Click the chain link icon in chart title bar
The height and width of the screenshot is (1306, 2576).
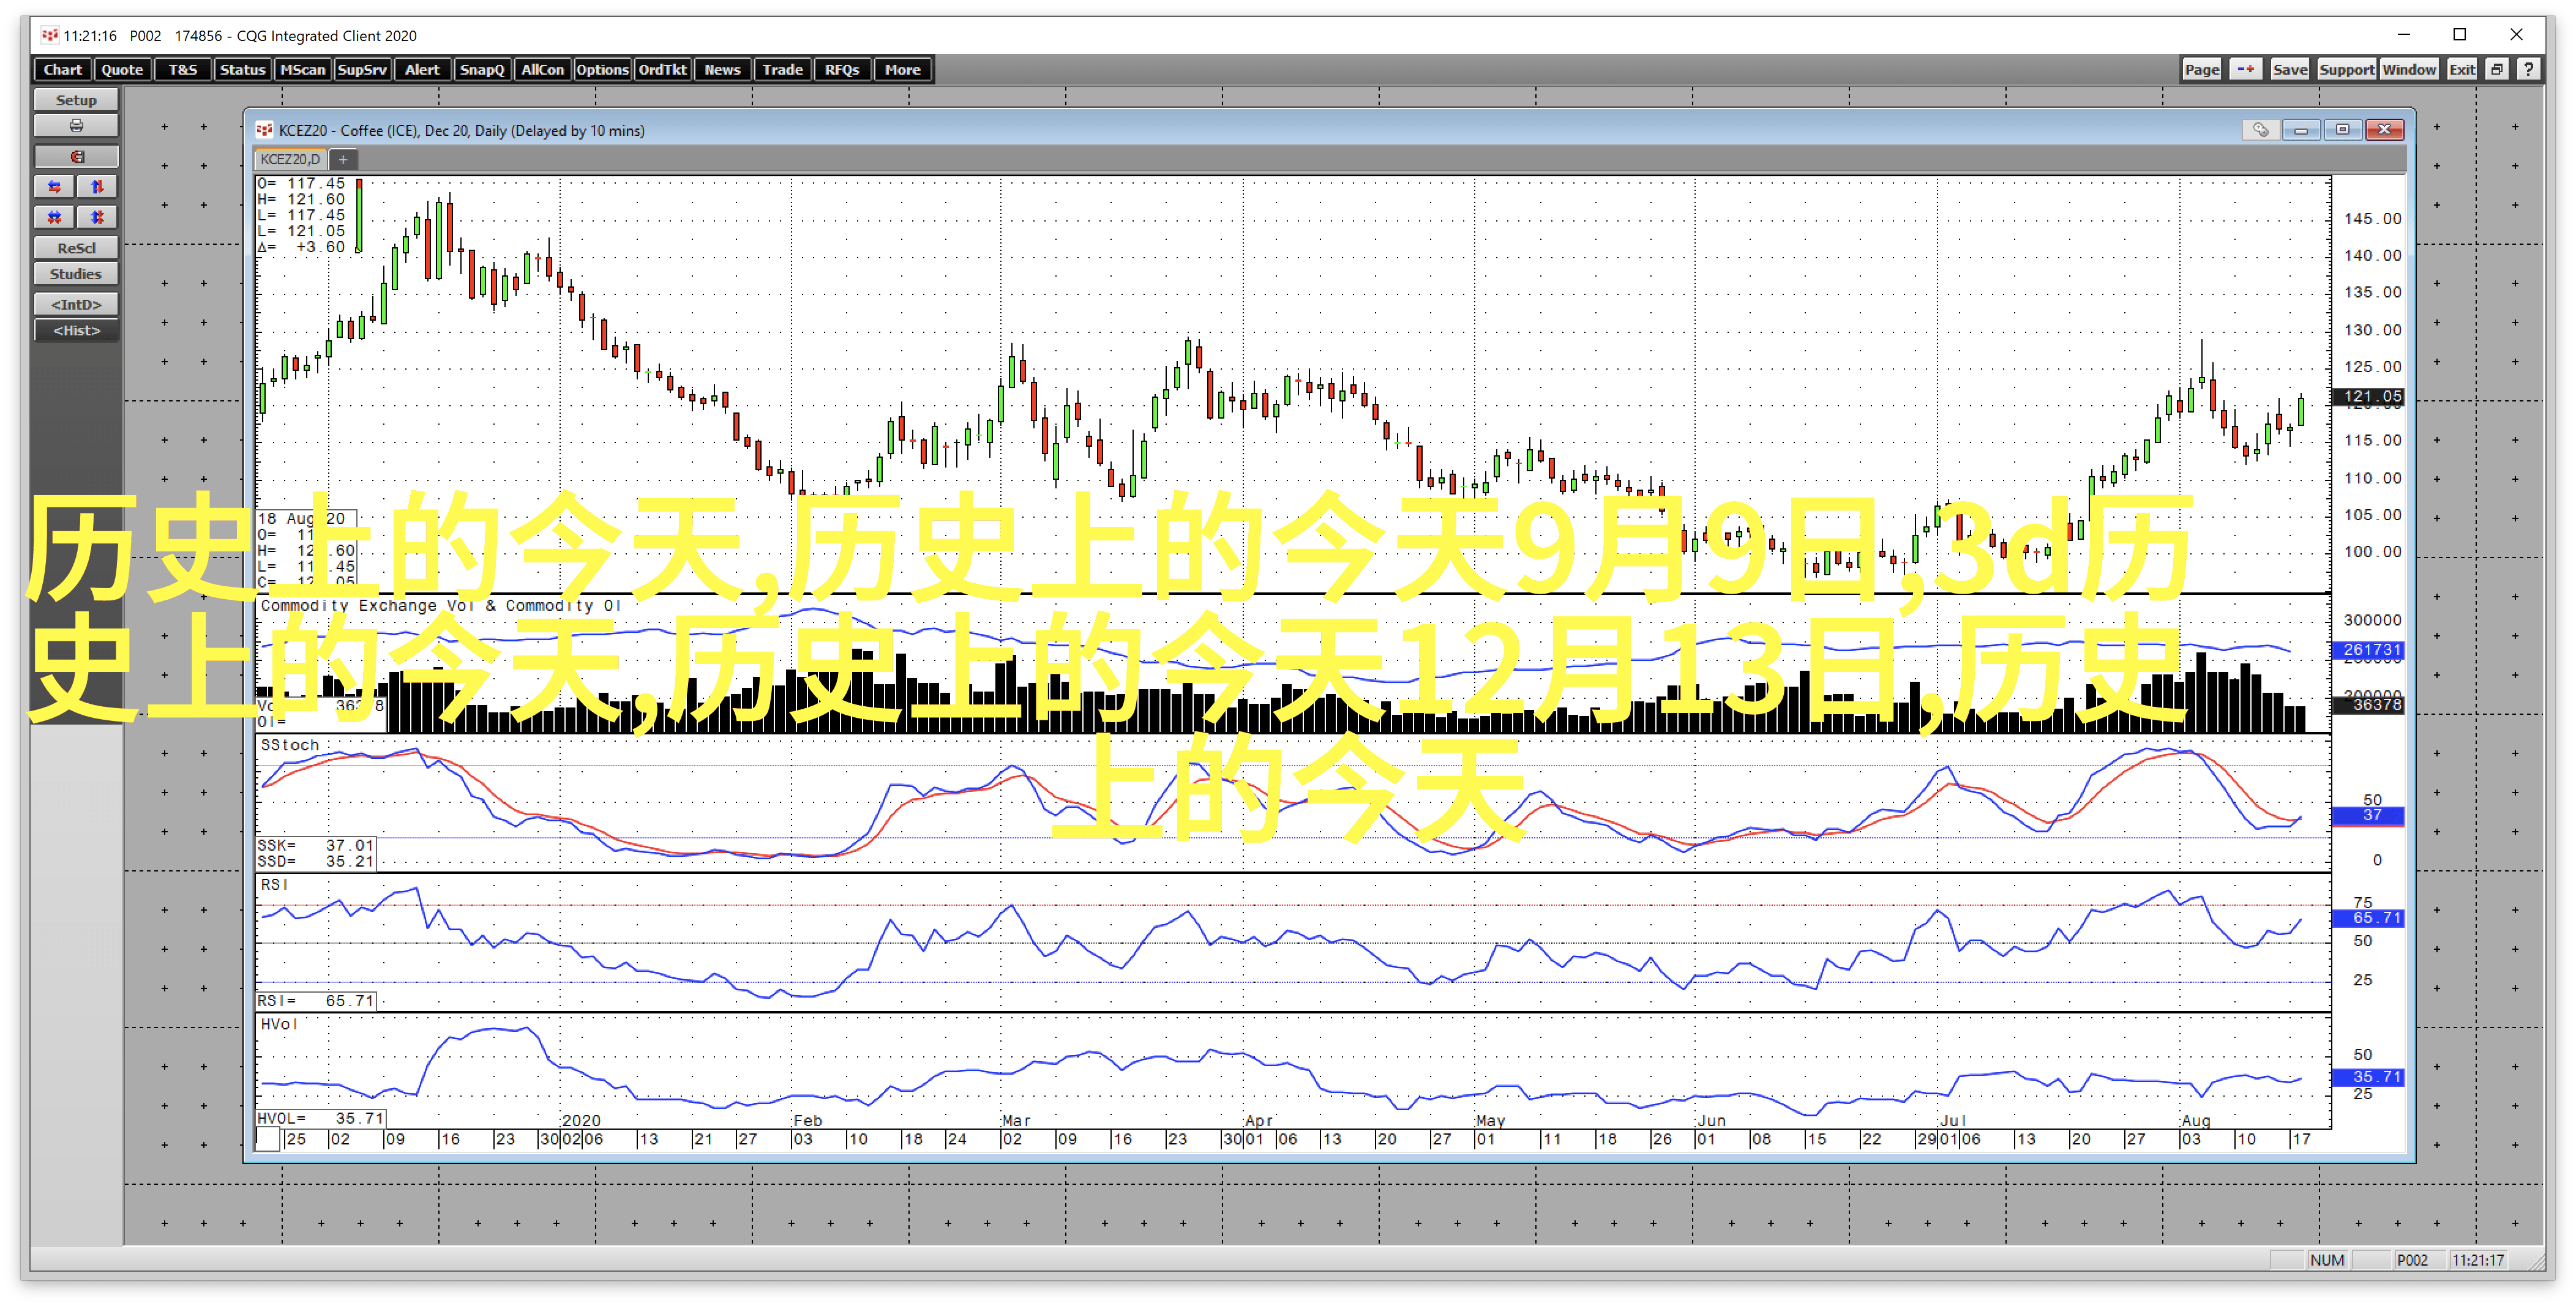click(x=2260, y=130)
